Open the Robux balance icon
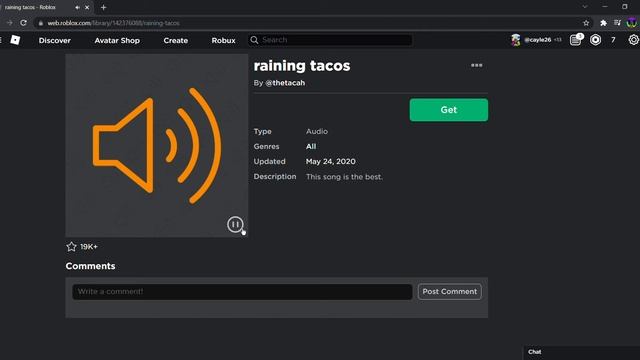The height and width of the screenshot is (360, 640). 596,40
